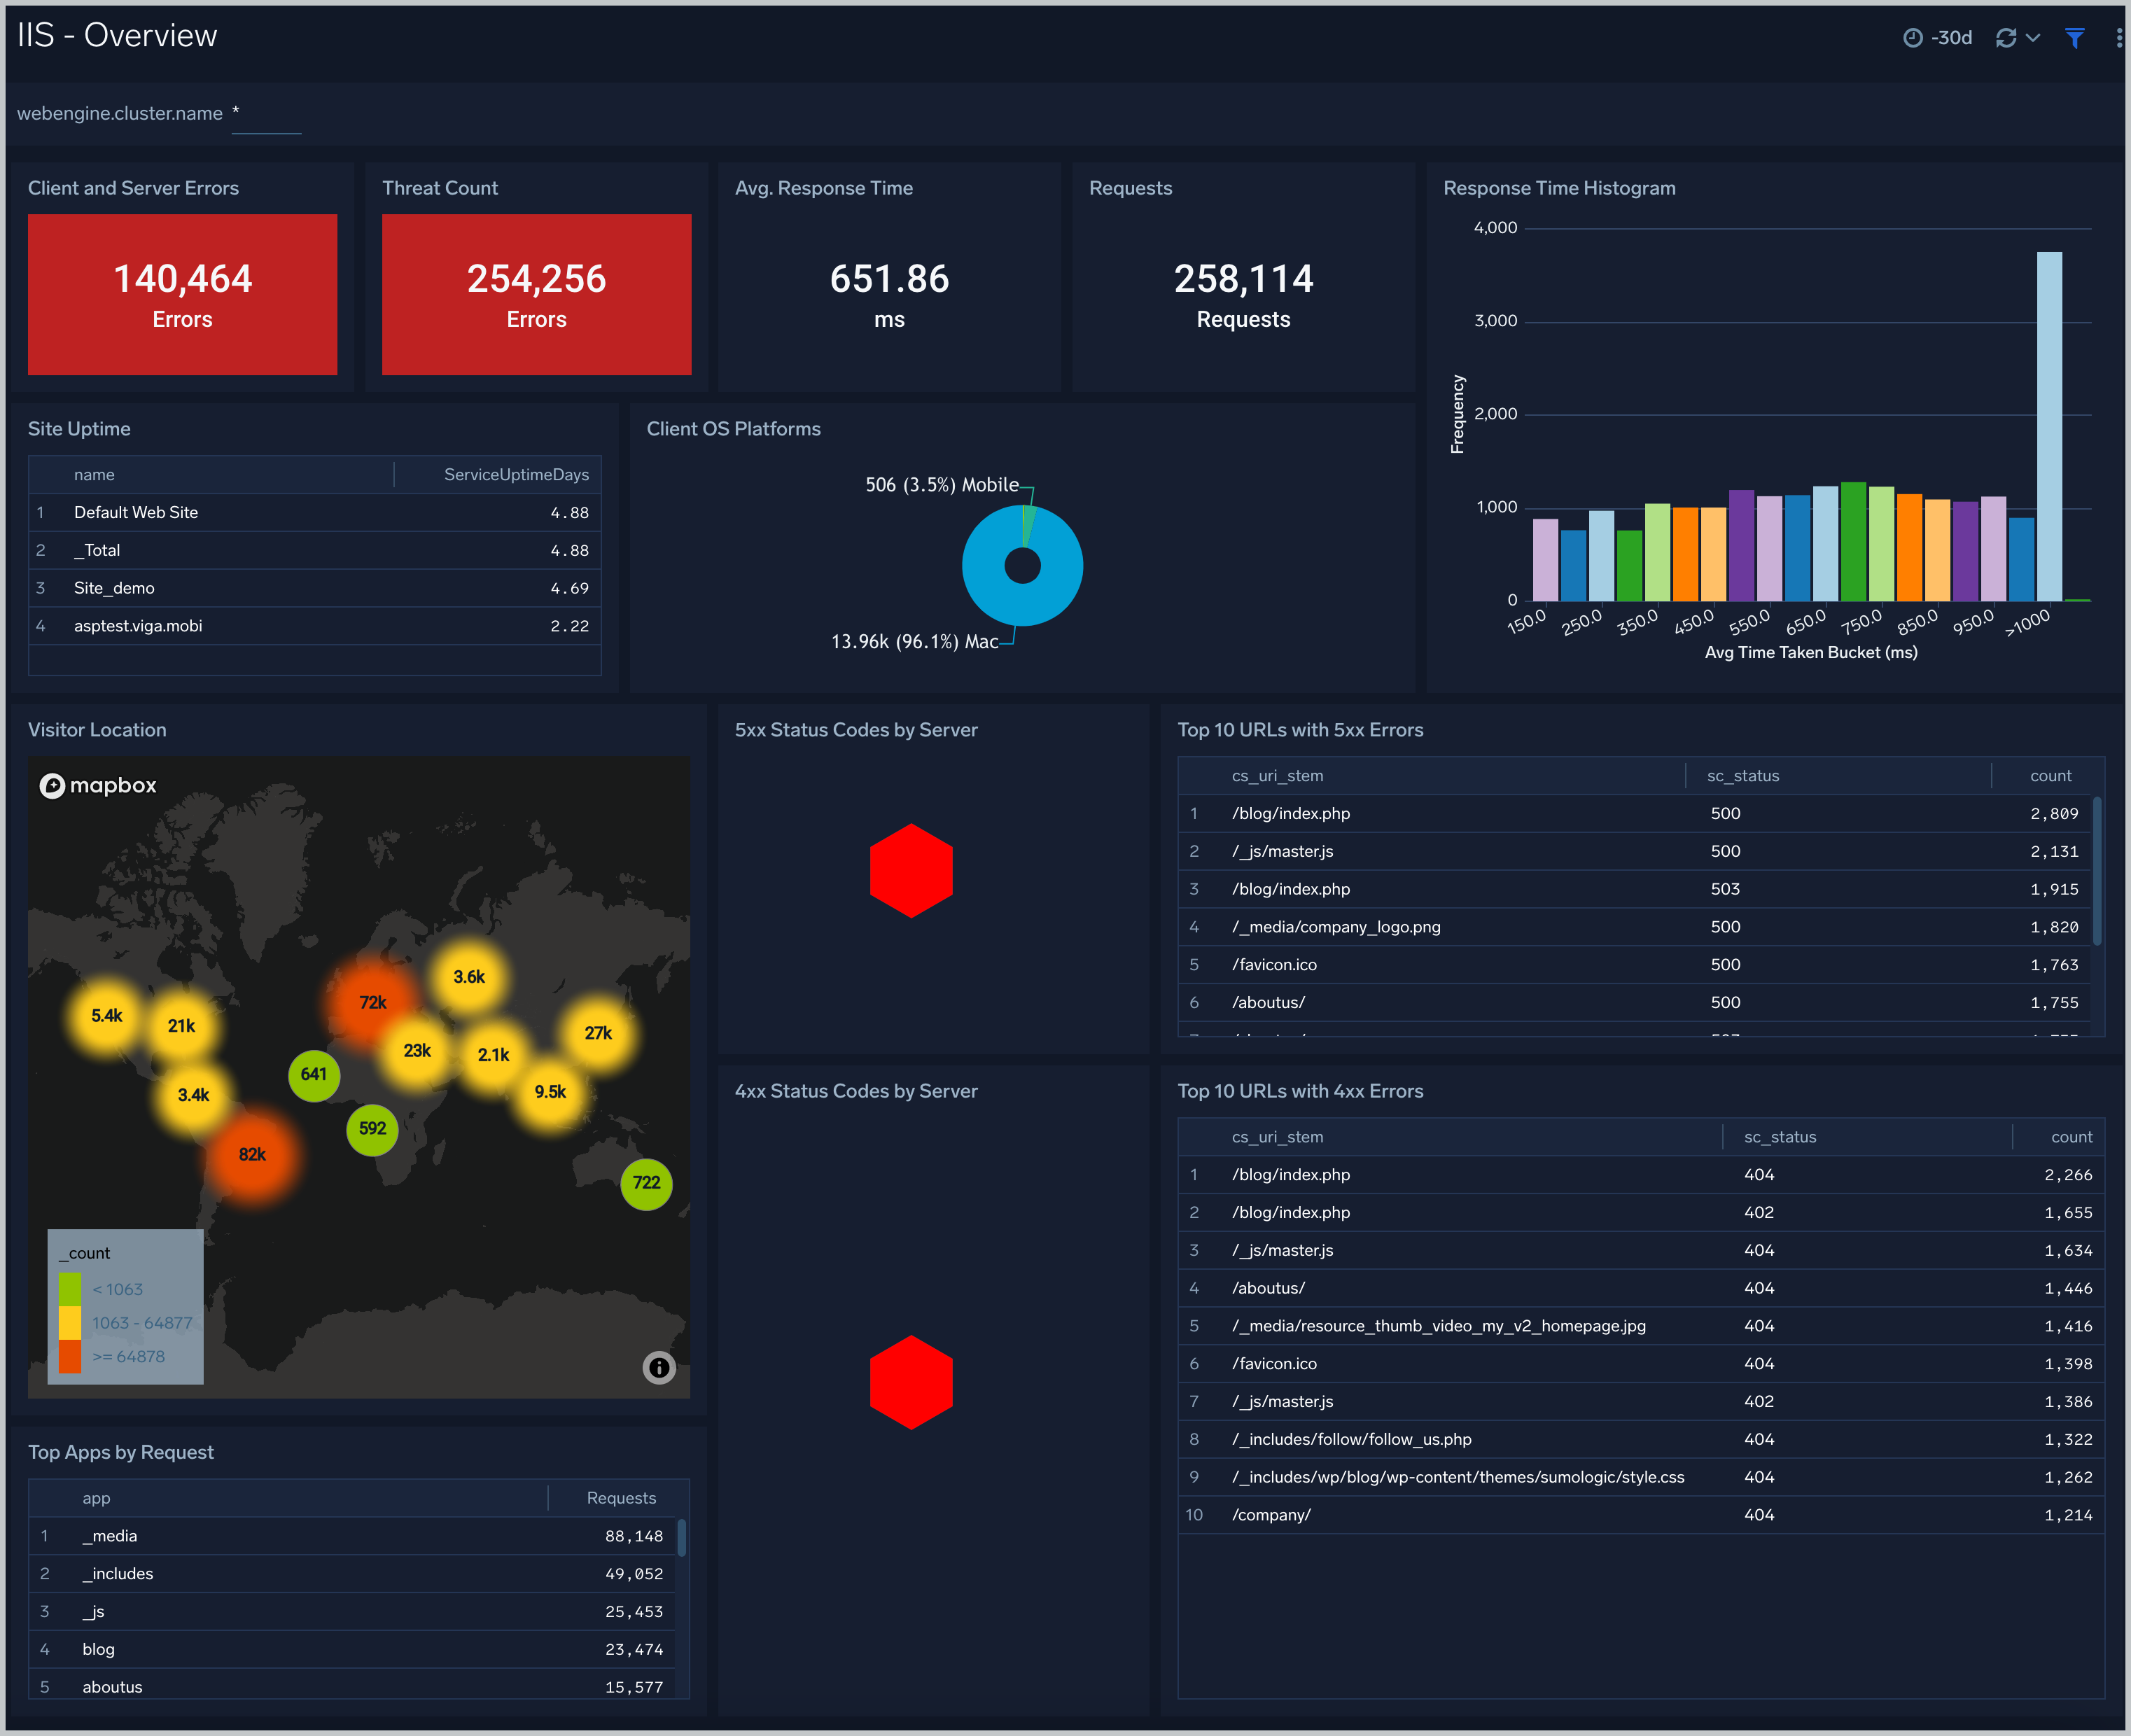
Task: Sort 5xx table by count header
Action: 2050,776
